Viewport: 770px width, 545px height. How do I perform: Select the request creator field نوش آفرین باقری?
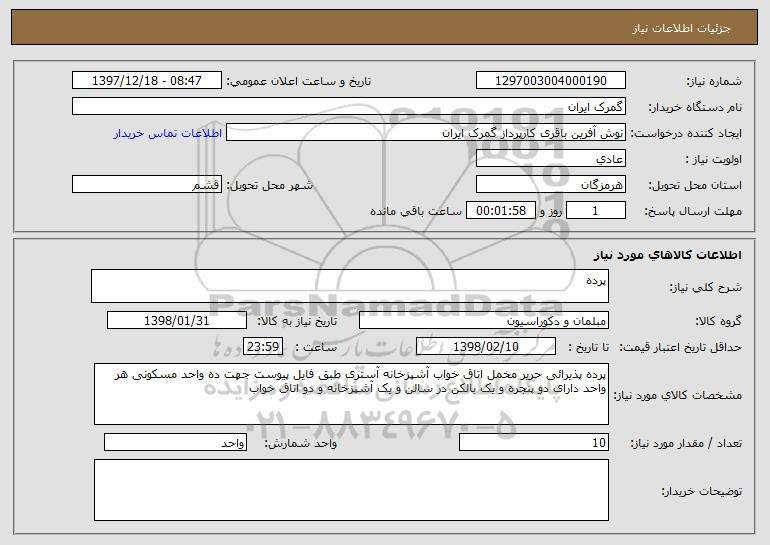point(426,133)
